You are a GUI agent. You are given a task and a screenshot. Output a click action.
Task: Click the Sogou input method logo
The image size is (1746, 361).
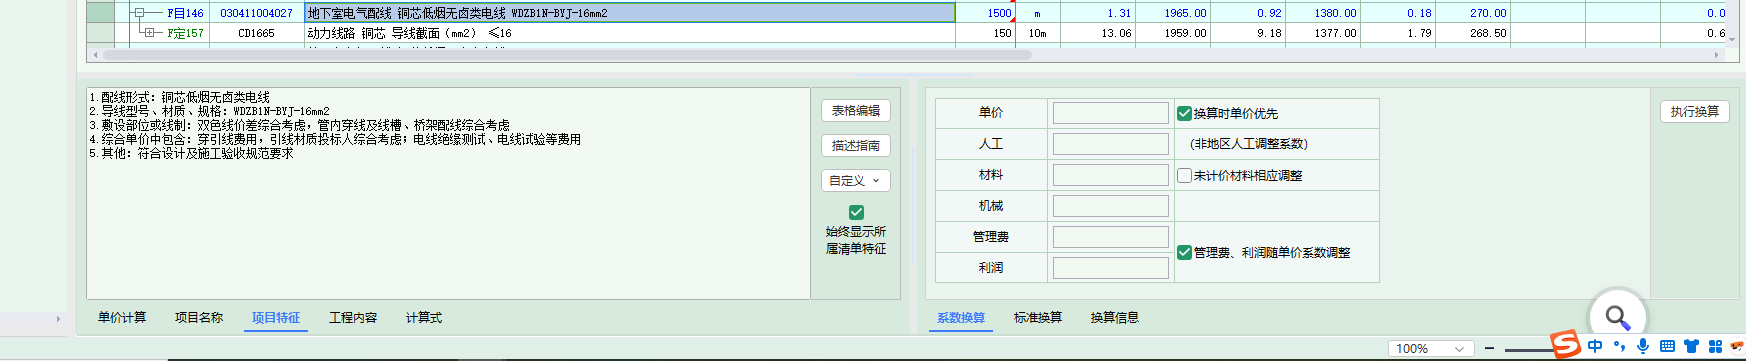pyautogui.click(x=1566, y=345)
